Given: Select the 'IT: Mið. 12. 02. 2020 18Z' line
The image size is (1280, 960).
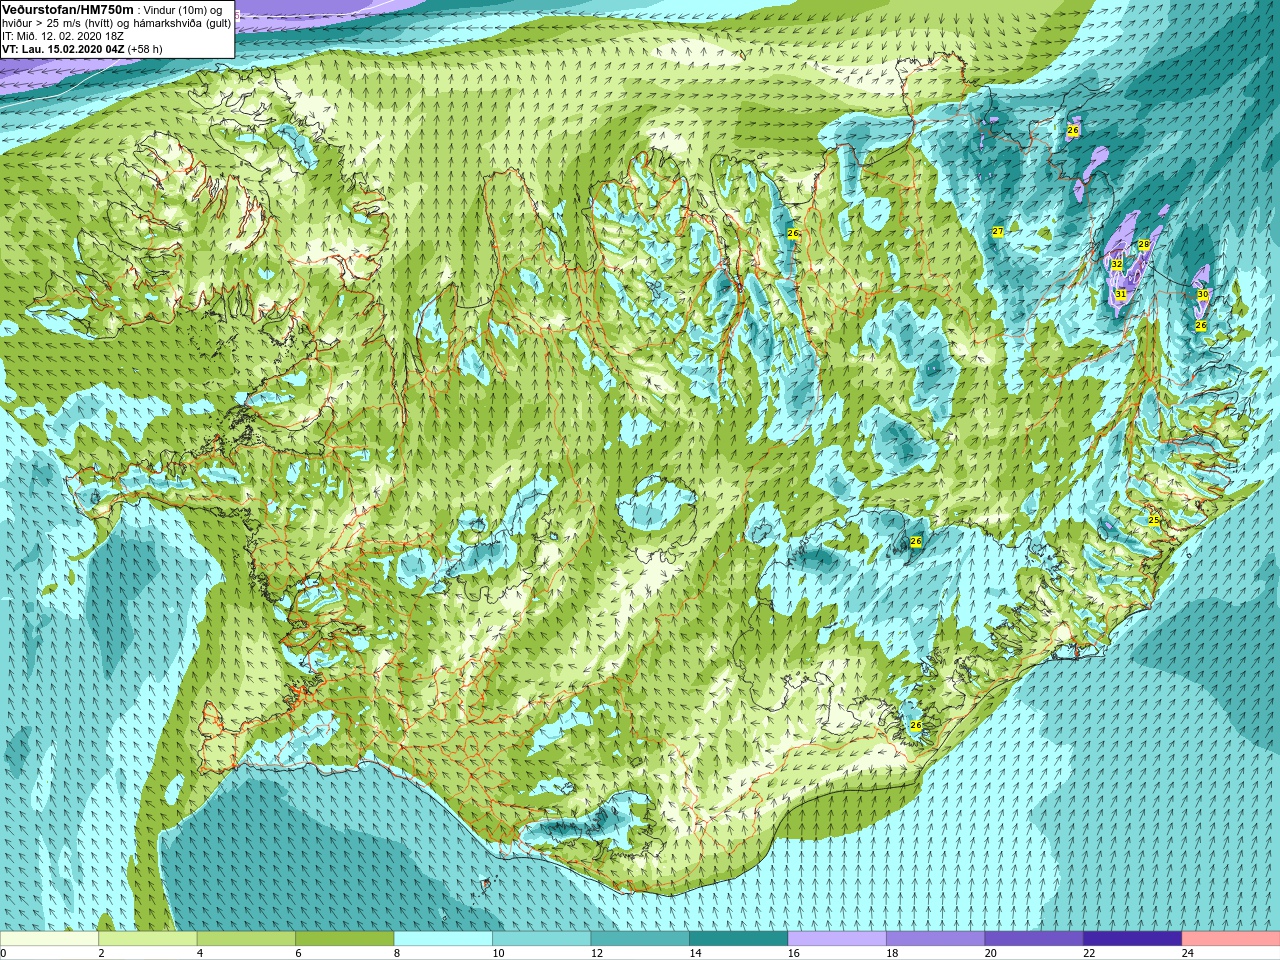Looking at the screenshot, I should pos(63,36).
